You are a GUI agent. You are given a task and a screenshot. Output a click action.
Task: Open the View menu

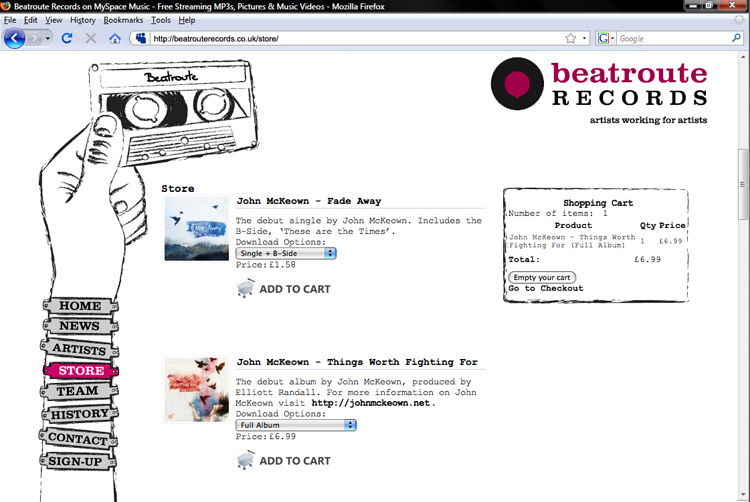(x=54, y=20)
